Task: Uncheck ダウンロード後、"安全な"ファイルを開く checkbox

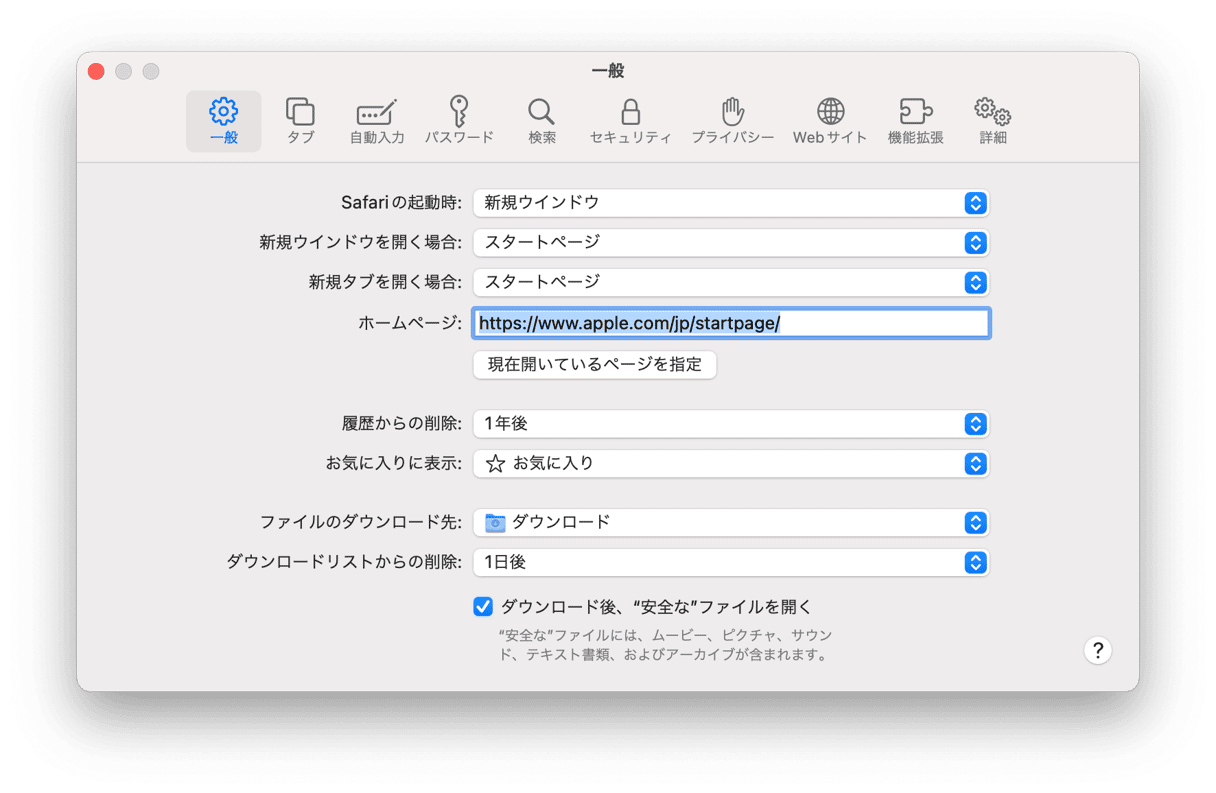Action: click(483, 606)
